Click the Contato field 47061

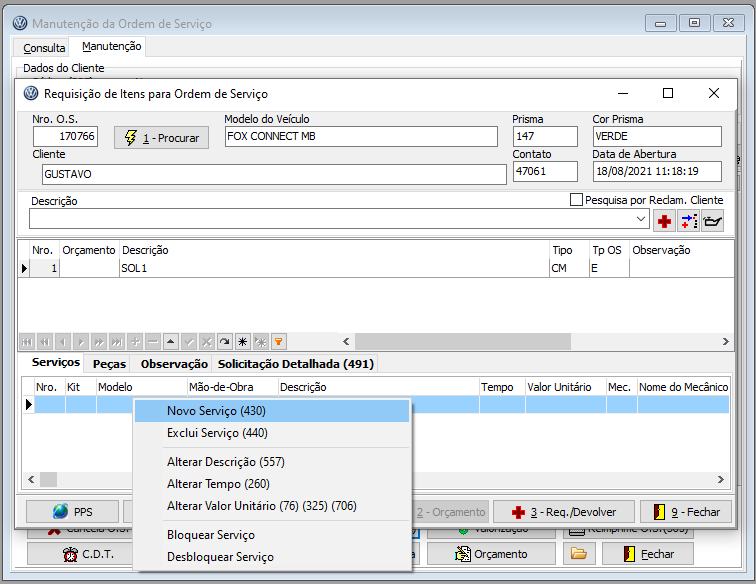coord(545,171)
